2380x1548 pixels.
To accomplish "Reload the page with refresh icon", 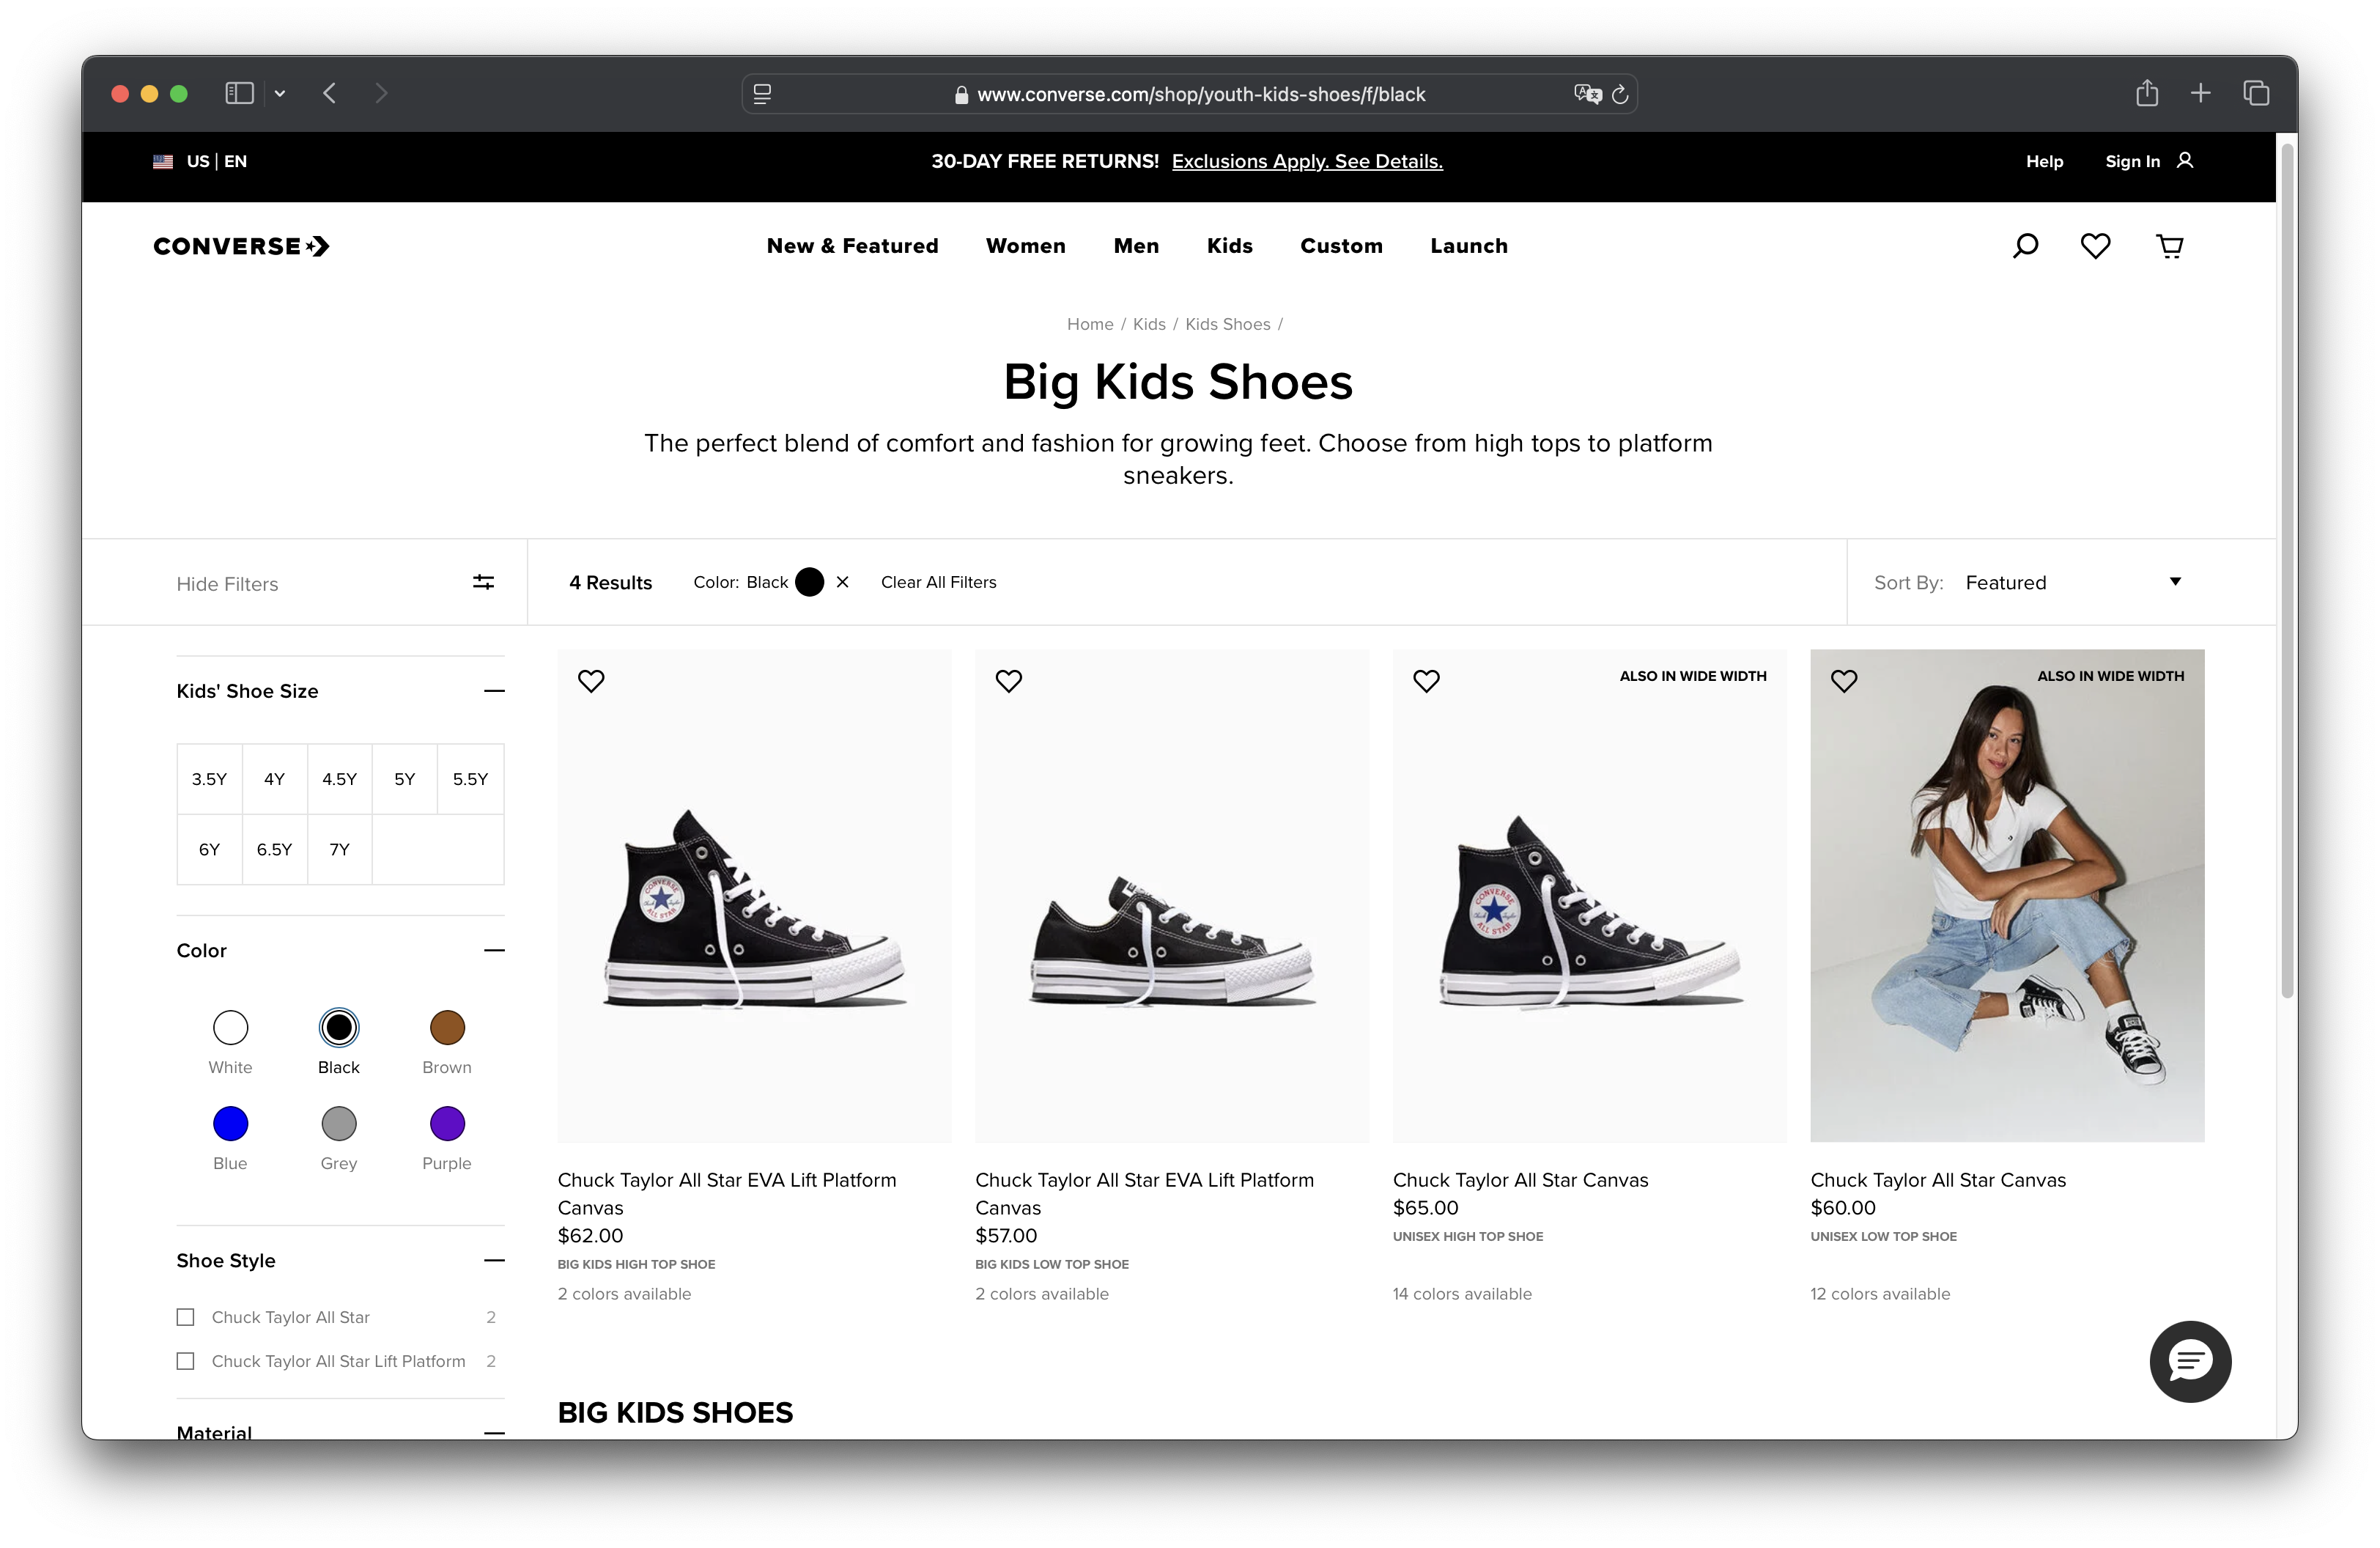I will point(1620,94).
